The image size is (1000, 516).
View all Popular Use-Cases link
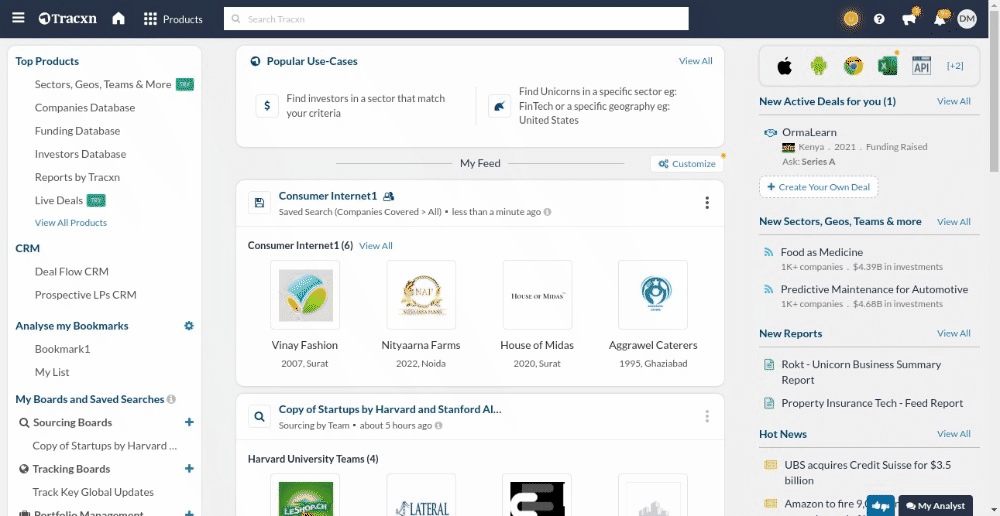click(695, 61)
